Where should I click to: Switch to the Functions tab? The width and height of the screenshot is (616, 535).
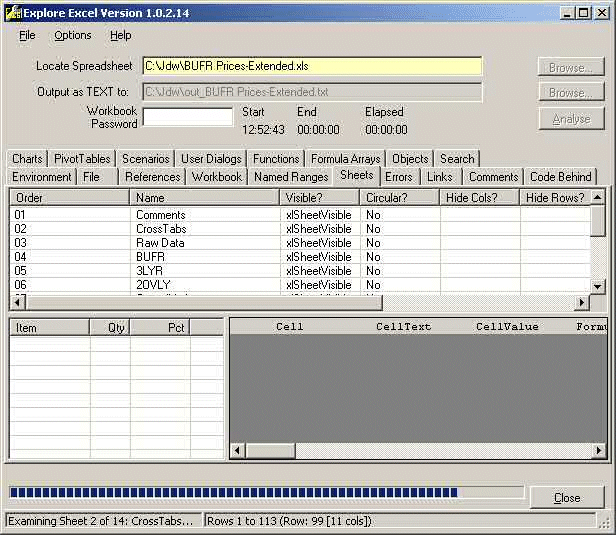tap(276, 159)
